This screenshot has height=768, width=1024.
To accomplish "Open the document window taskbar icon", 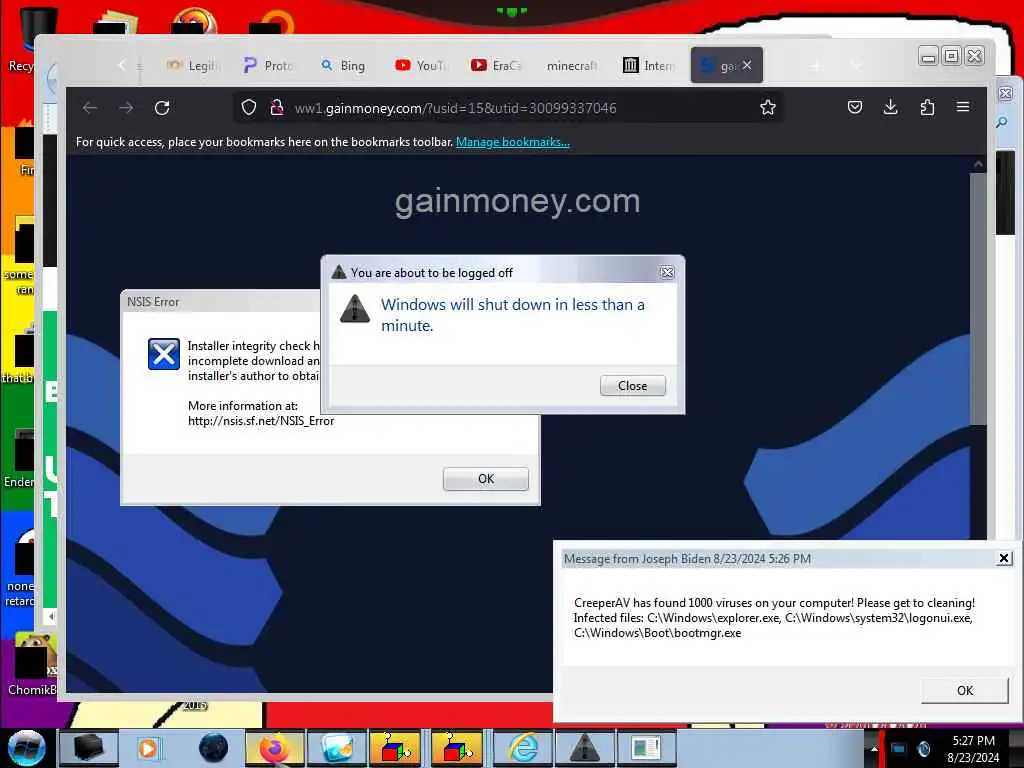I will (x=646, y=748).
